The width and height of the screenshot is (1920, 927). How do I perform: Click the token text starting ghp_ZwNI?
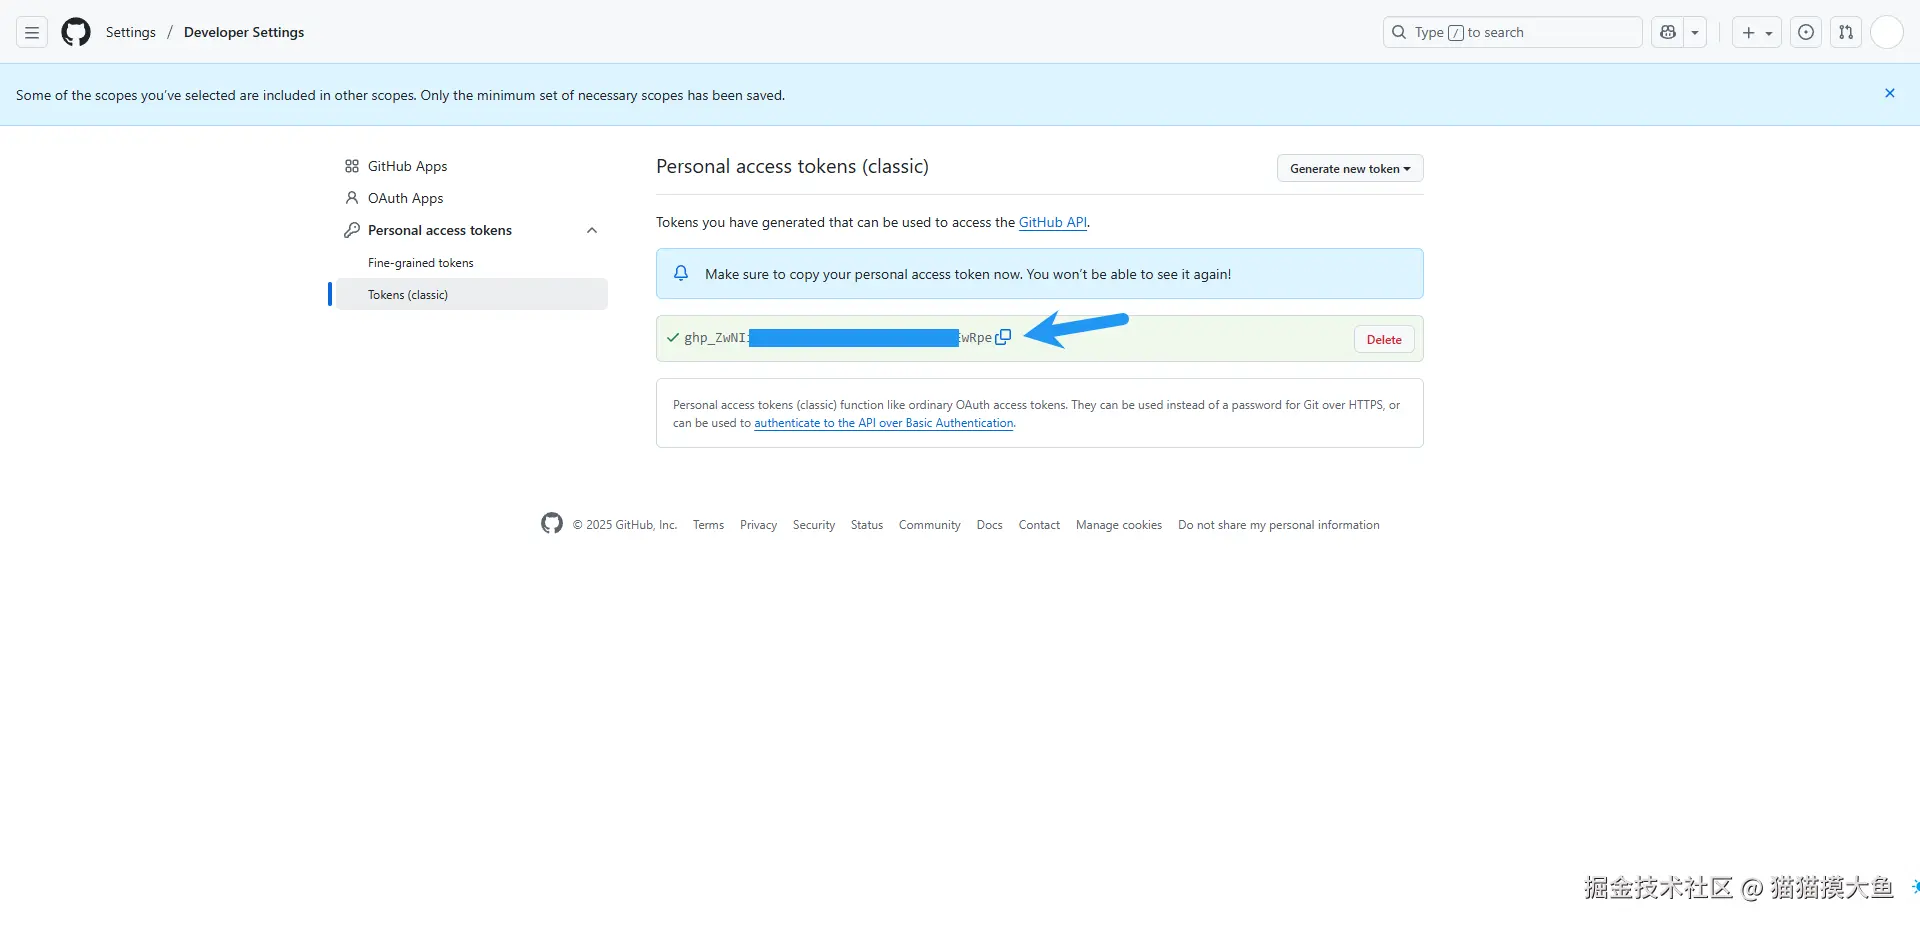click(838, 338)
